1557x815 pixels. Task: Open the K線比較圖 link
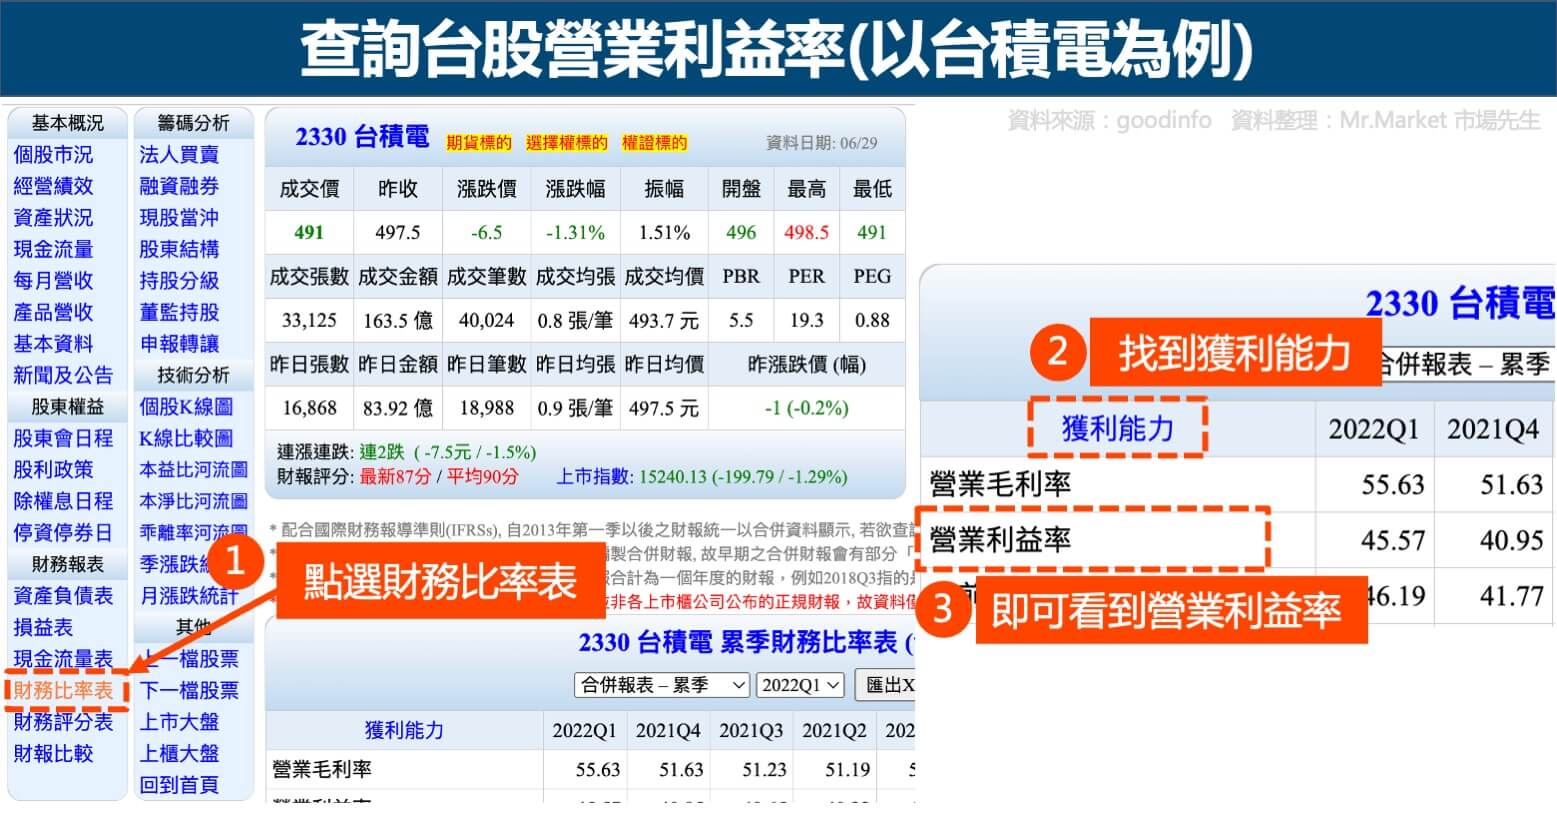coord(186,438)
